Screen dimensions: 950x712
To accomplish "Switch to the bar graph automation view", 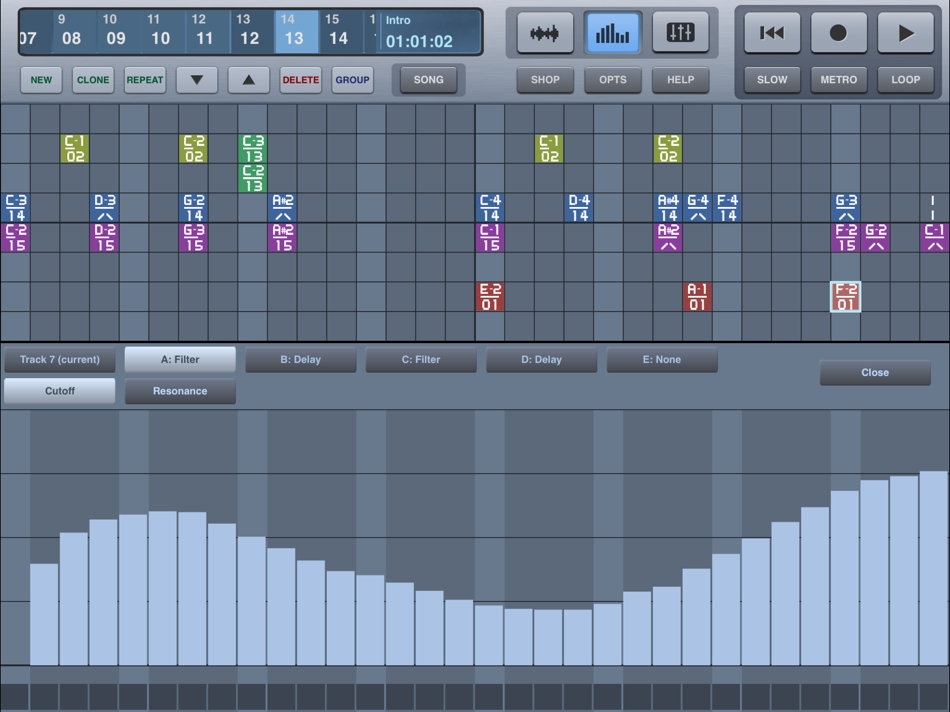I will pos(613,33).
